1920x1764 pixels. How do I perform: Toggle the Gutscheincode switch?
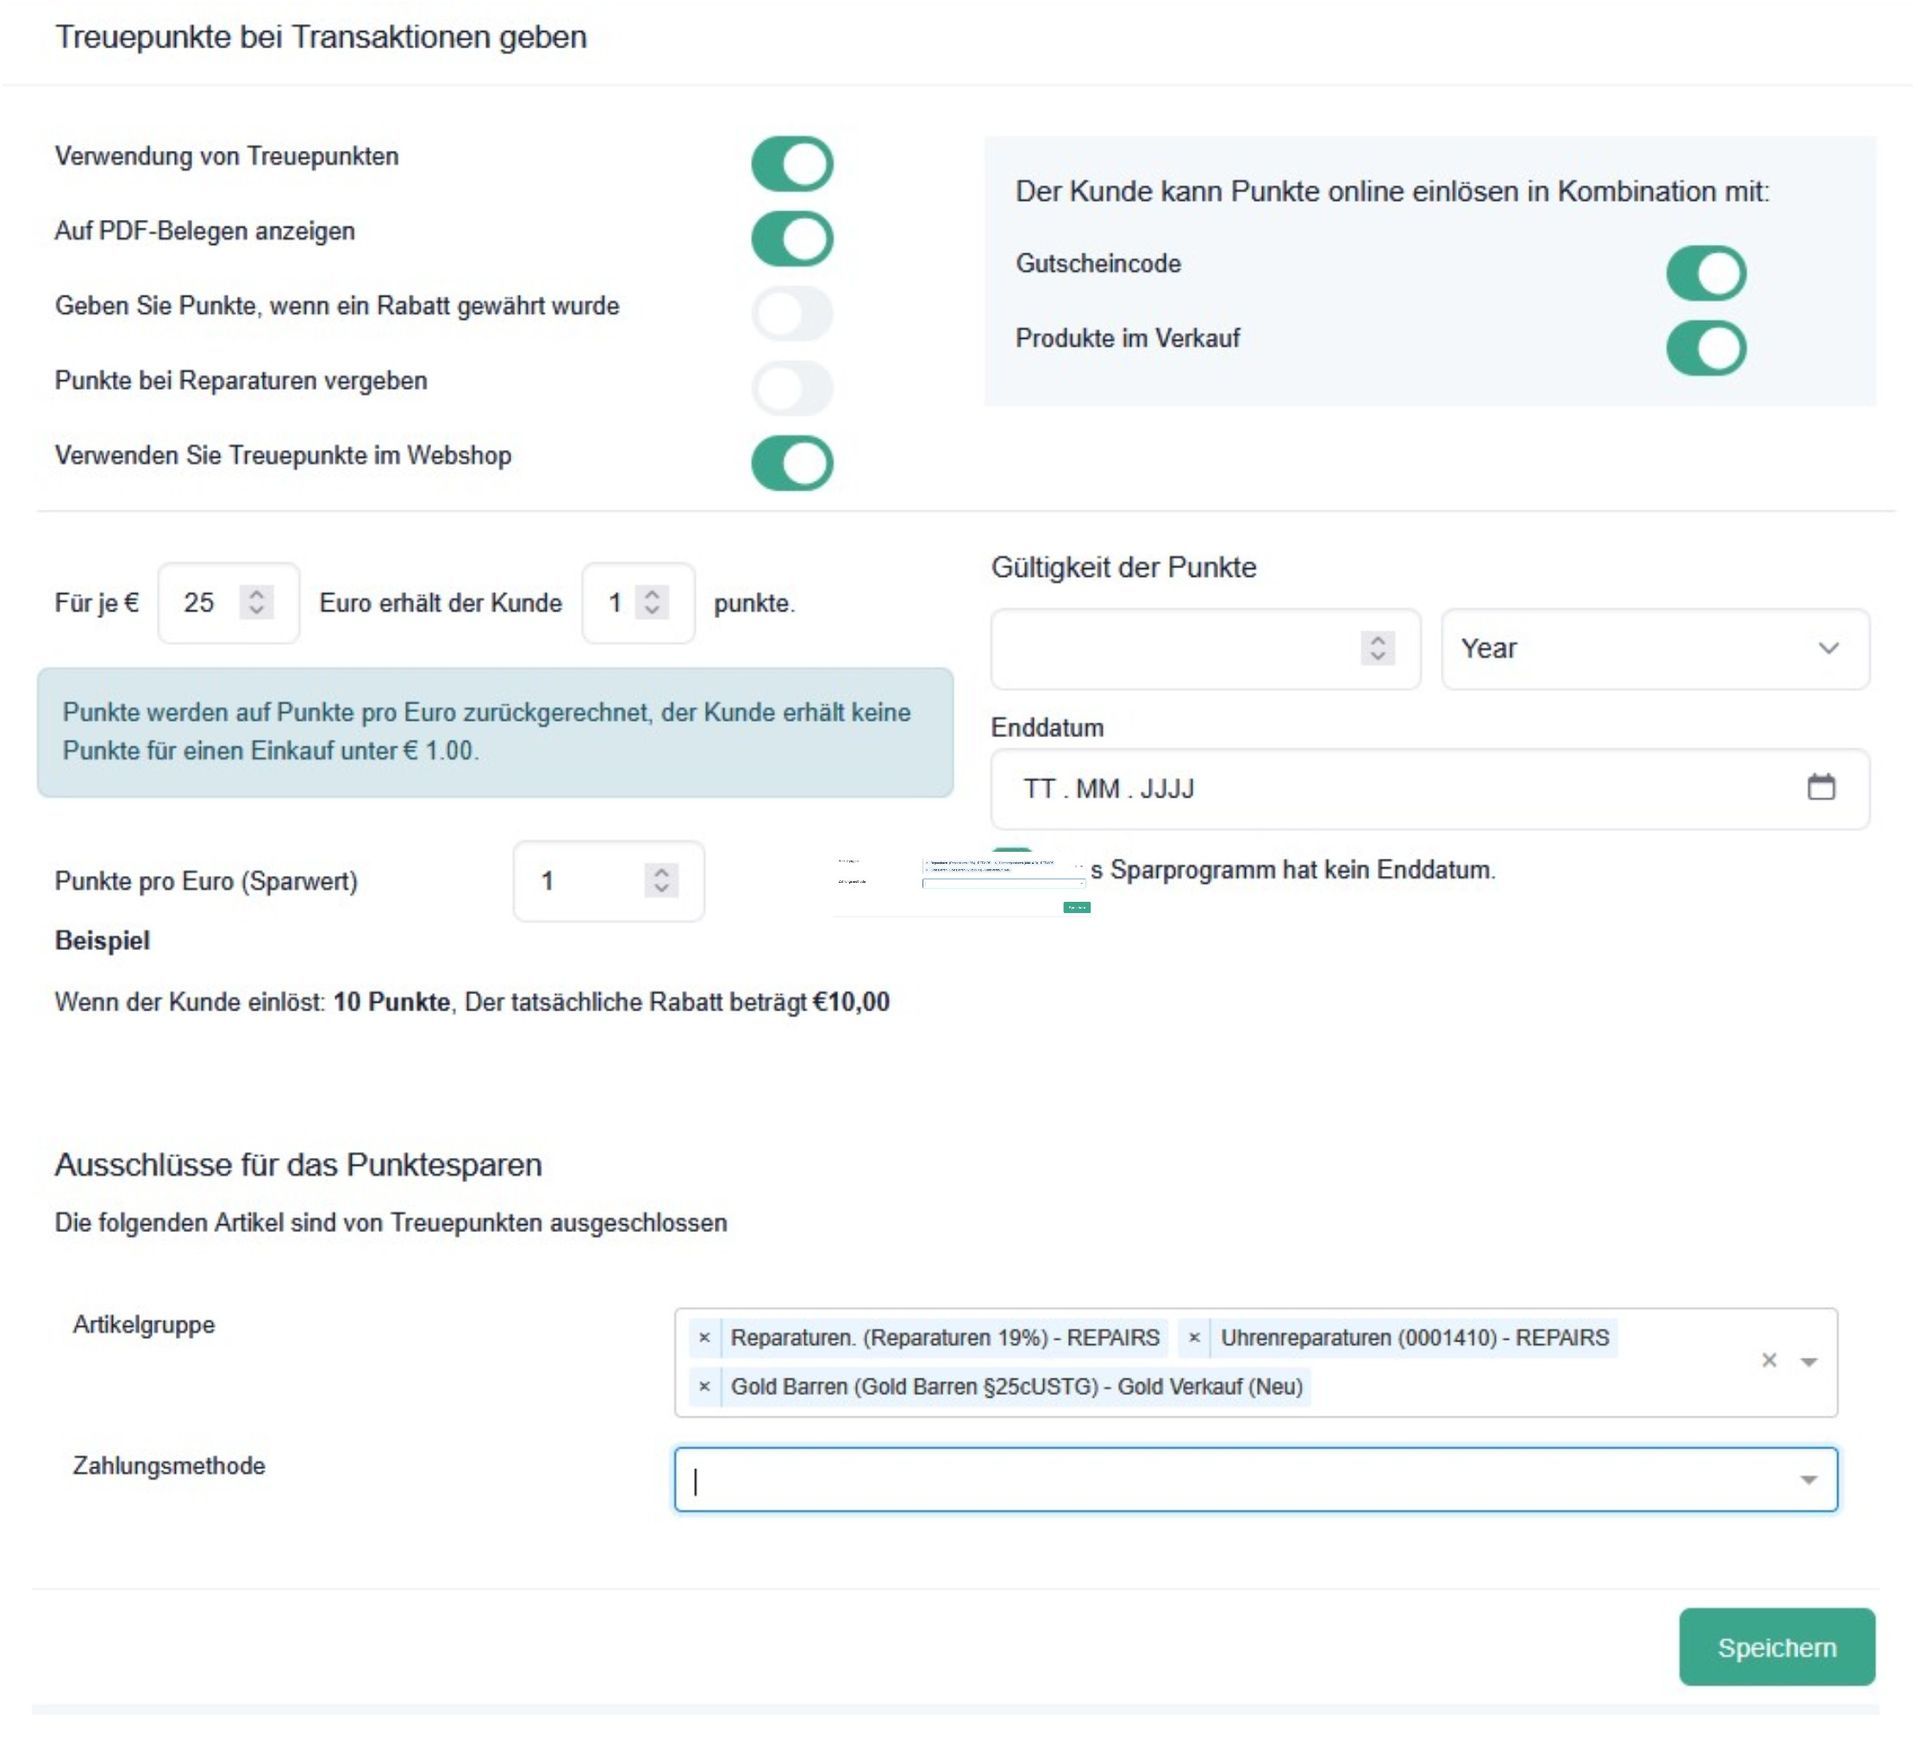[1706, 273]
